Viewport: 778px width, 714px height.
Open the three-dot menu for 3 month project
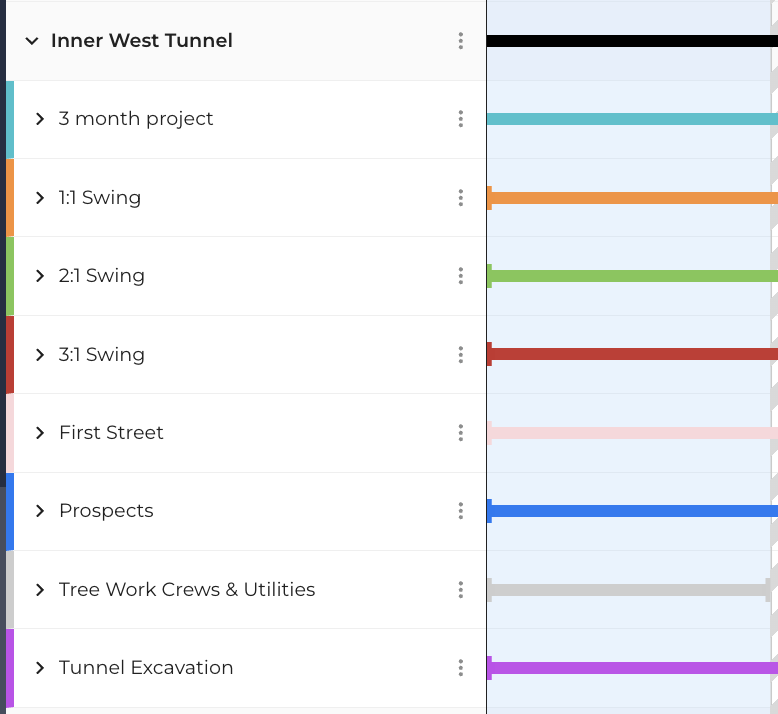pos(461,119)
